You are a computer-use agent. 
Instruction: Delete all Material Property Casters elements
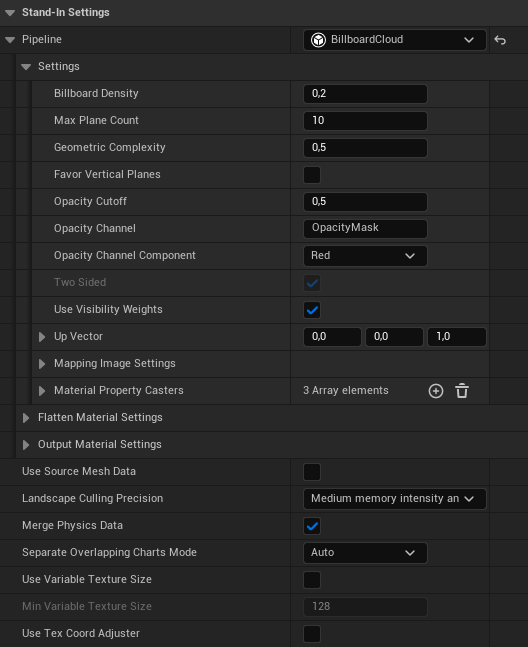click(x=462, y=391)
